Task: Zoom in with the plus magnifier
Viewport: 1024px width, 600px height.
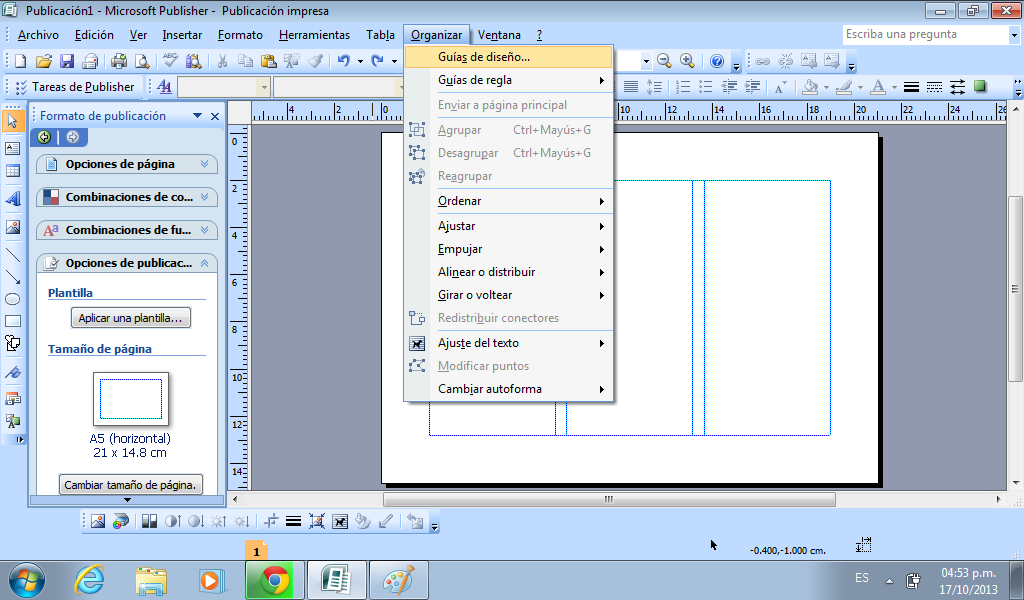Action: coord(687,61)
